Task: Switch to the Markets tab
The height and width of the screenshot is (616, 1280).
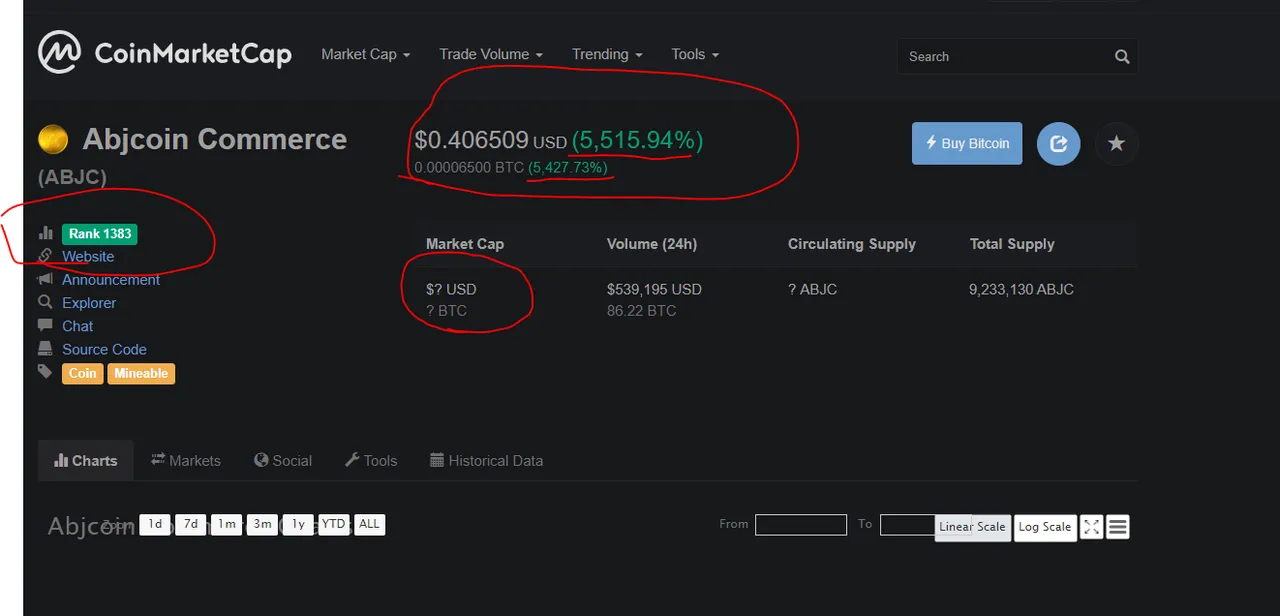Action: click(x=186, y=461)
